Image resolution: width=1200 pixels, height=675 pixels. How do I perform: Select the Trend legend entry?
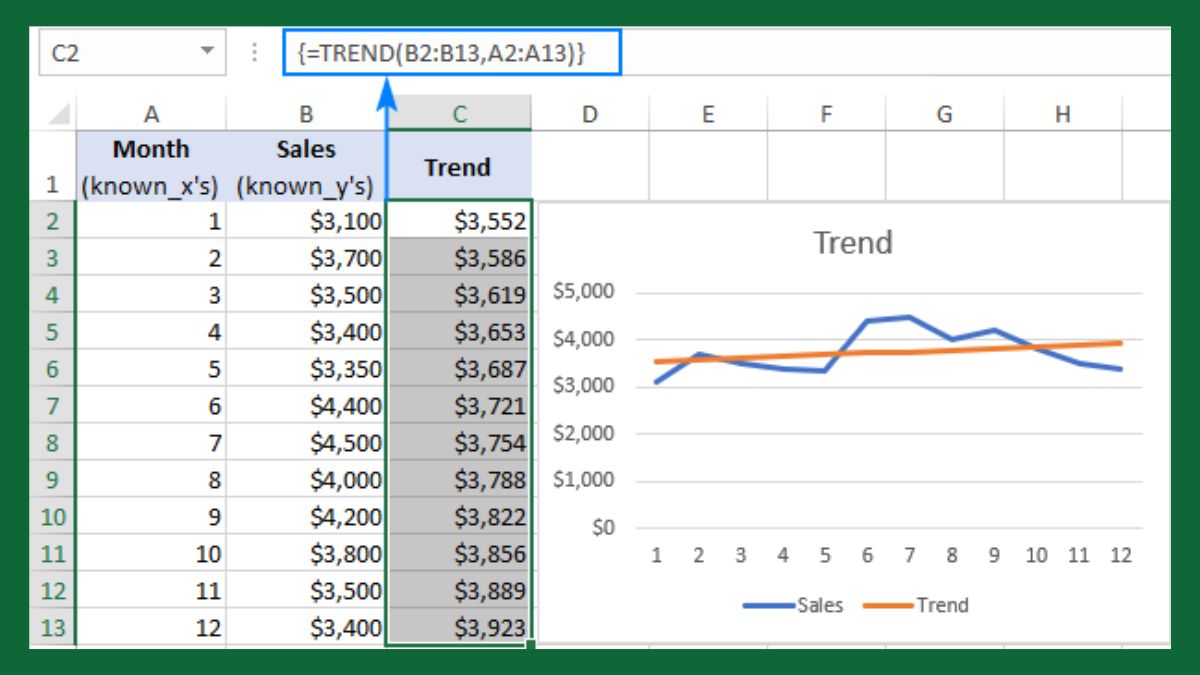942,605
